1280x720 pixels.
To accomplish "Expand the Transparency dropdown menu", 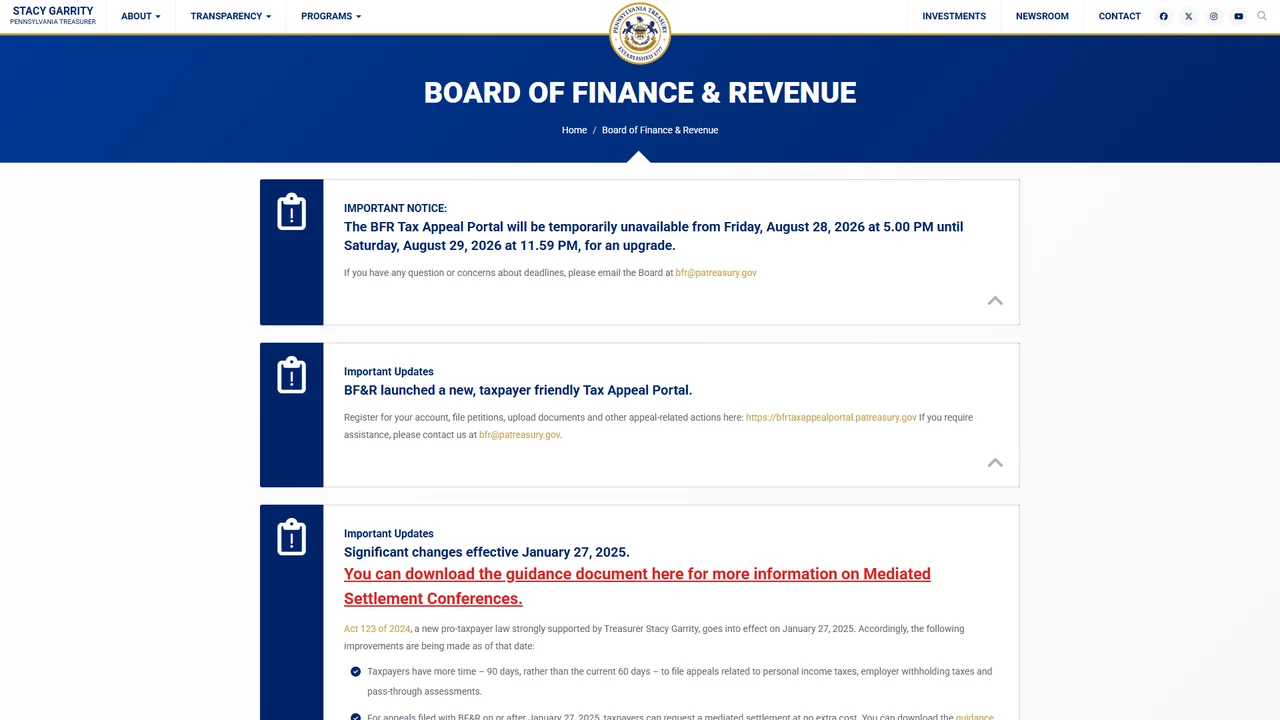I will 230,16.
